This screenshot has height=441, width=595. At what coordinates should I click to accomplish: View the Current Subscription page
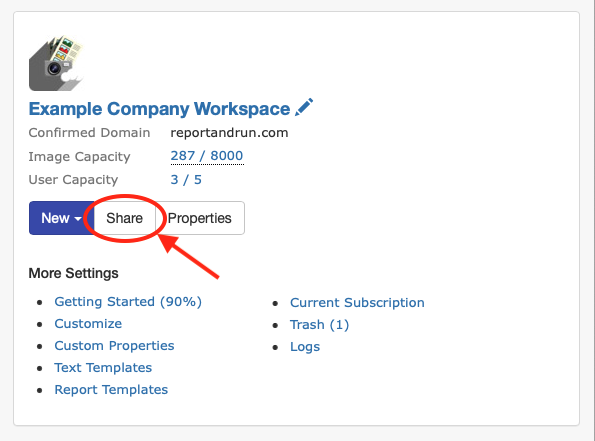(x=357, y=302)
